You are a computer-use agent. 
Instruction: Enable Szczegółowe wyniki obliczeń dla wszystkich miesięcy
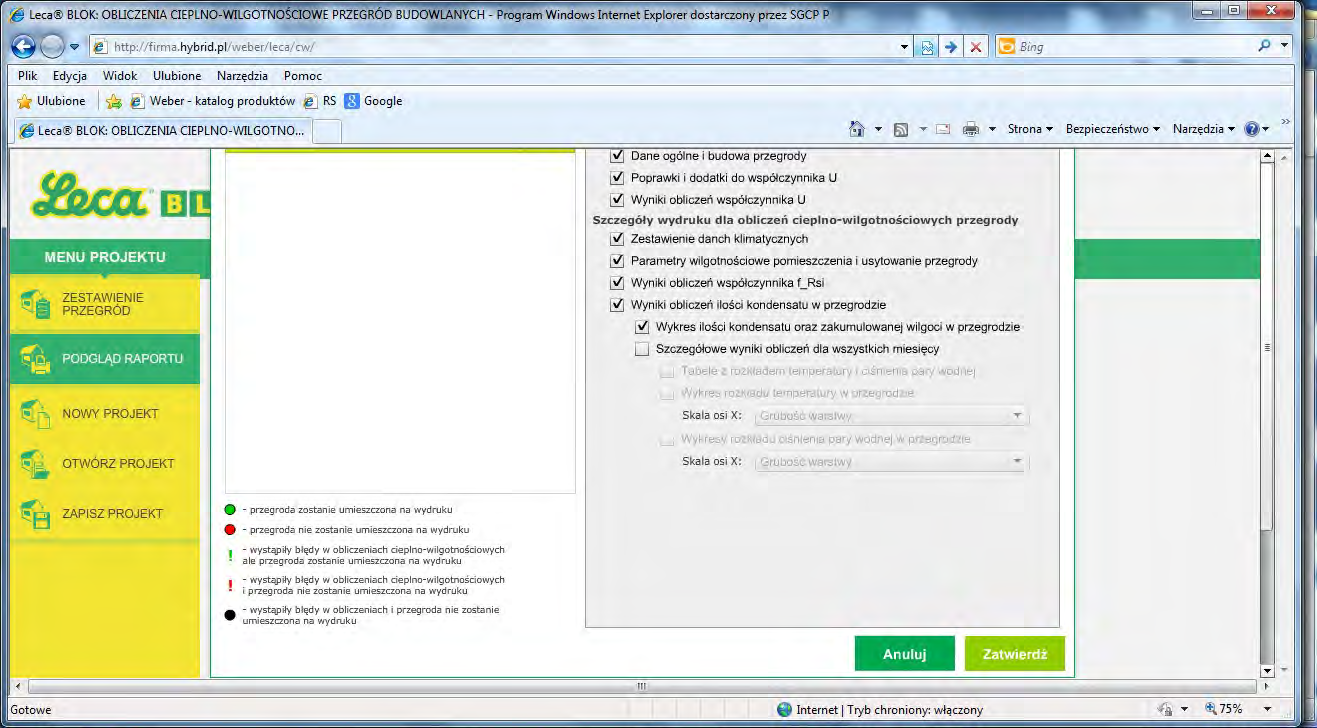pos(642,349)
